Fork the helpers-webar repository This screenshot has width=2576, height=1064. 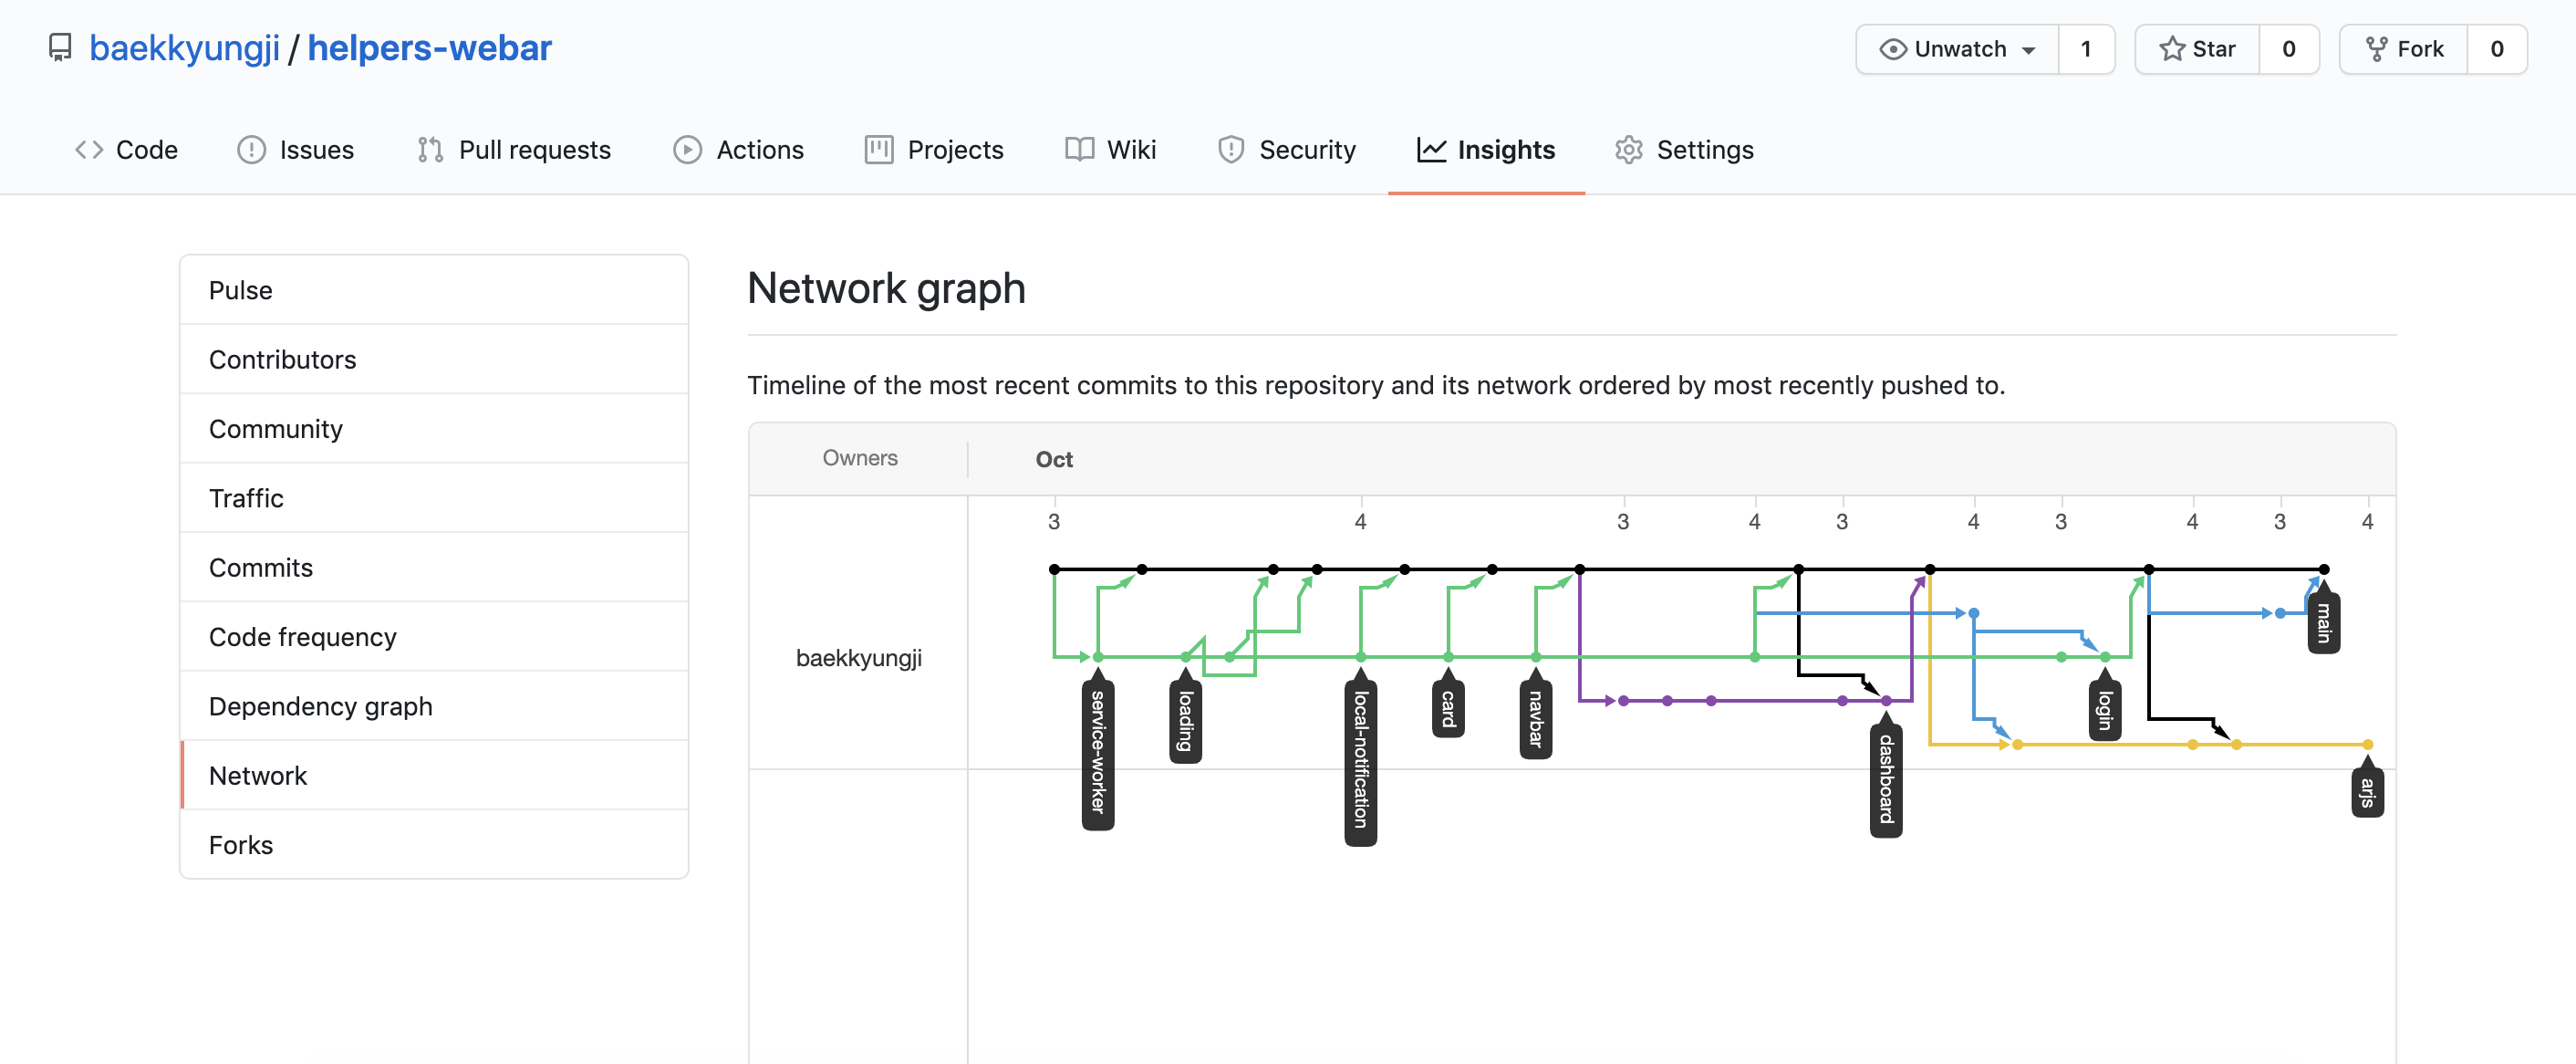click(x=2404, y=49)
